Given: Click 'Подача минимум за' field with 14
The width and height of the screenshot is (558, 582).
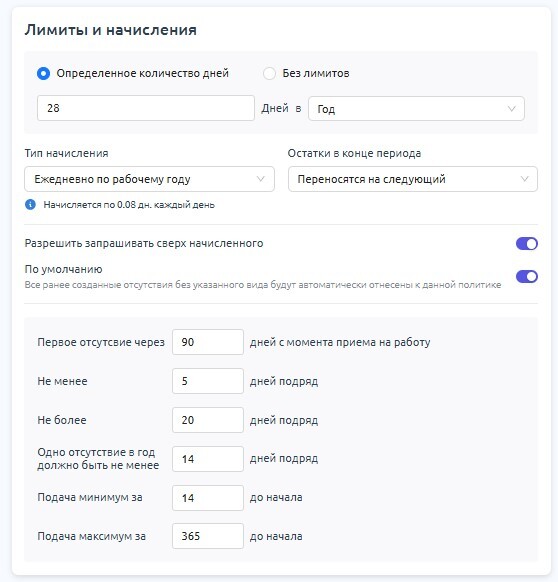Looking at the screenshot, I should (208, 498).
